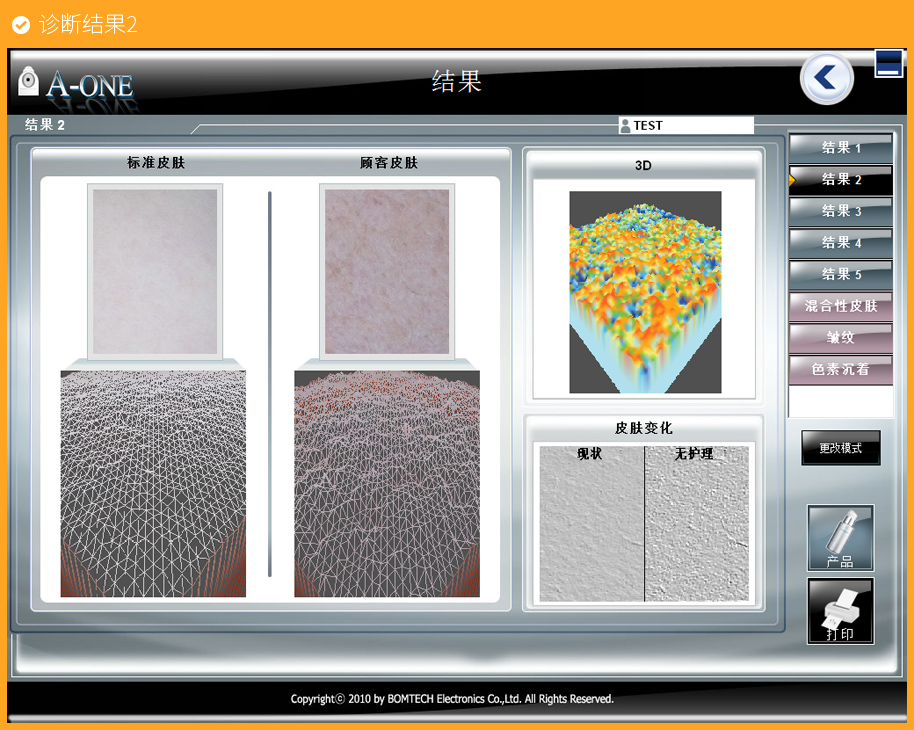Click the A-ONE logo
This screenshot has width=914, height=730.
76,85
